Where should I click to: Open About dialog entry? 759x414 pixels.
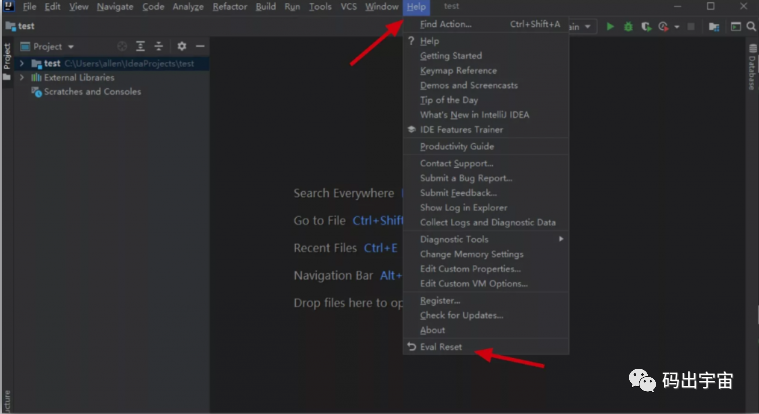coord(486,330)
